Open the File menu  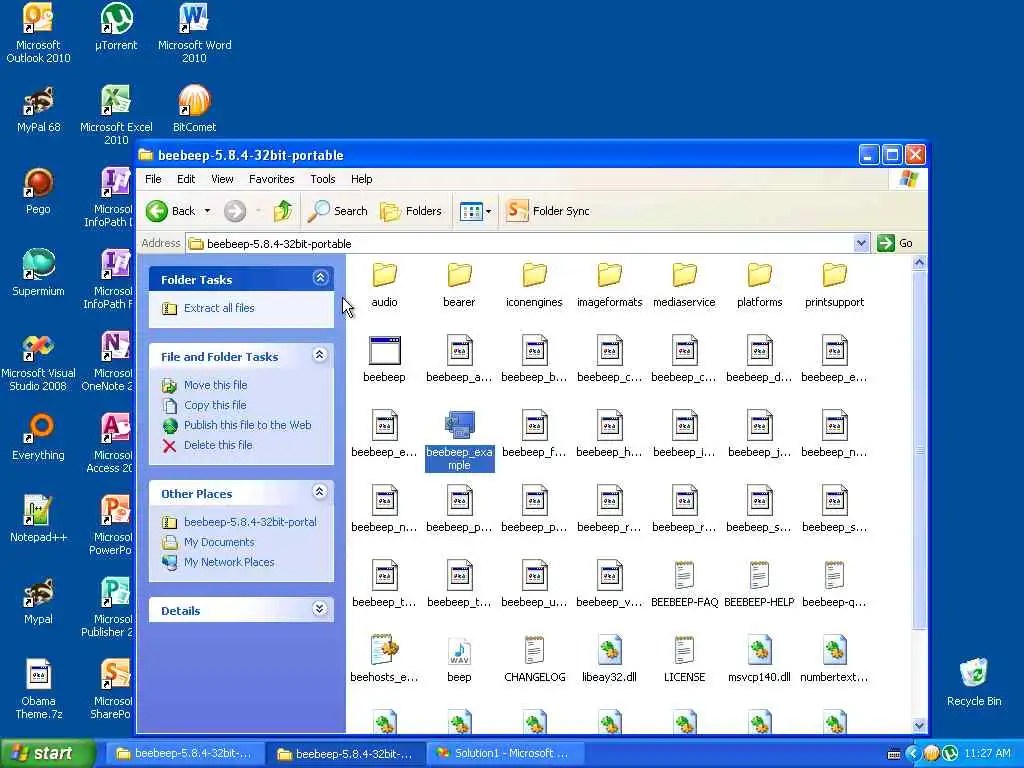(x=153, y=179)
